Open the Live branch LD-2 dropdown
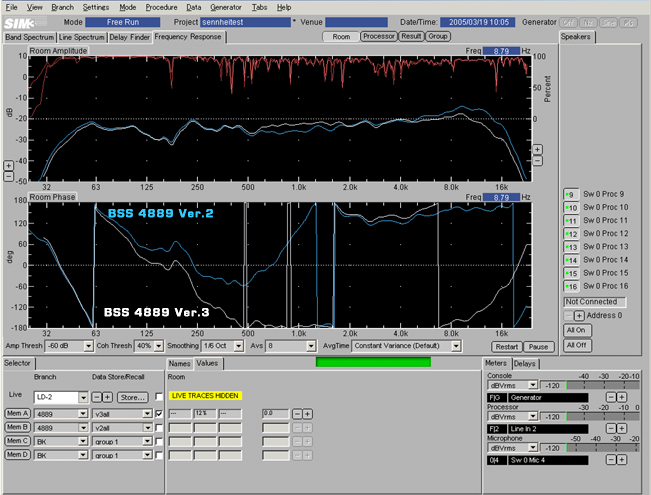This screenshot has height=495, width=651. pyautogui.click(x=83, y=398)
